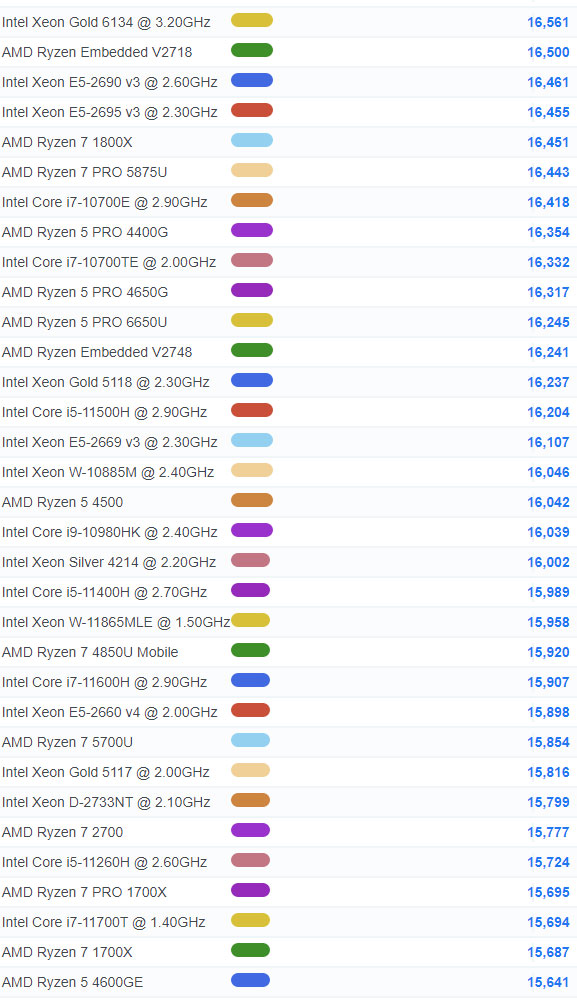This screenshot has height=1000, width=577.
Task: Select AMD Ryzen 5 4600GE name
Action: [72, 982]
